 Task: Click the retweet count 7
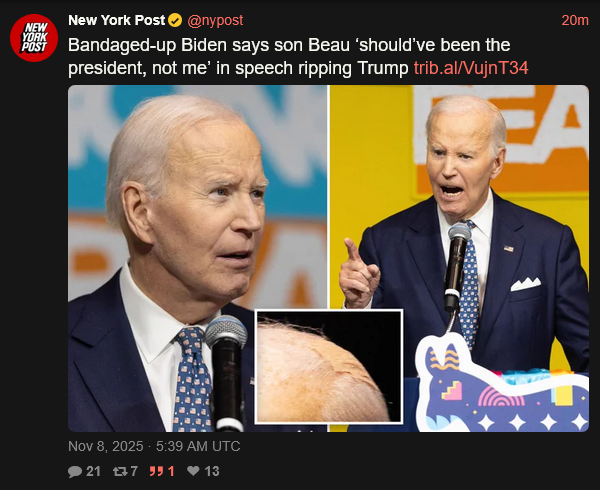point(134,471)
